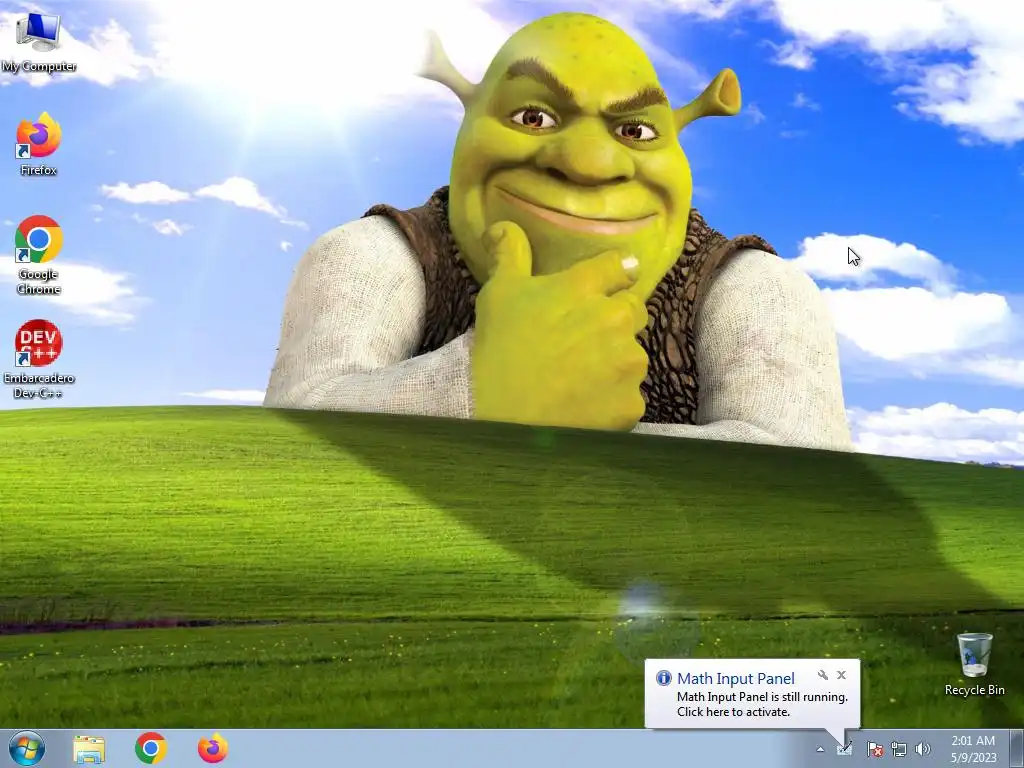Viewport: 1024px width, 768px height.
Task: Launch Firefox from the taskbar
Action: coord(213,748)
